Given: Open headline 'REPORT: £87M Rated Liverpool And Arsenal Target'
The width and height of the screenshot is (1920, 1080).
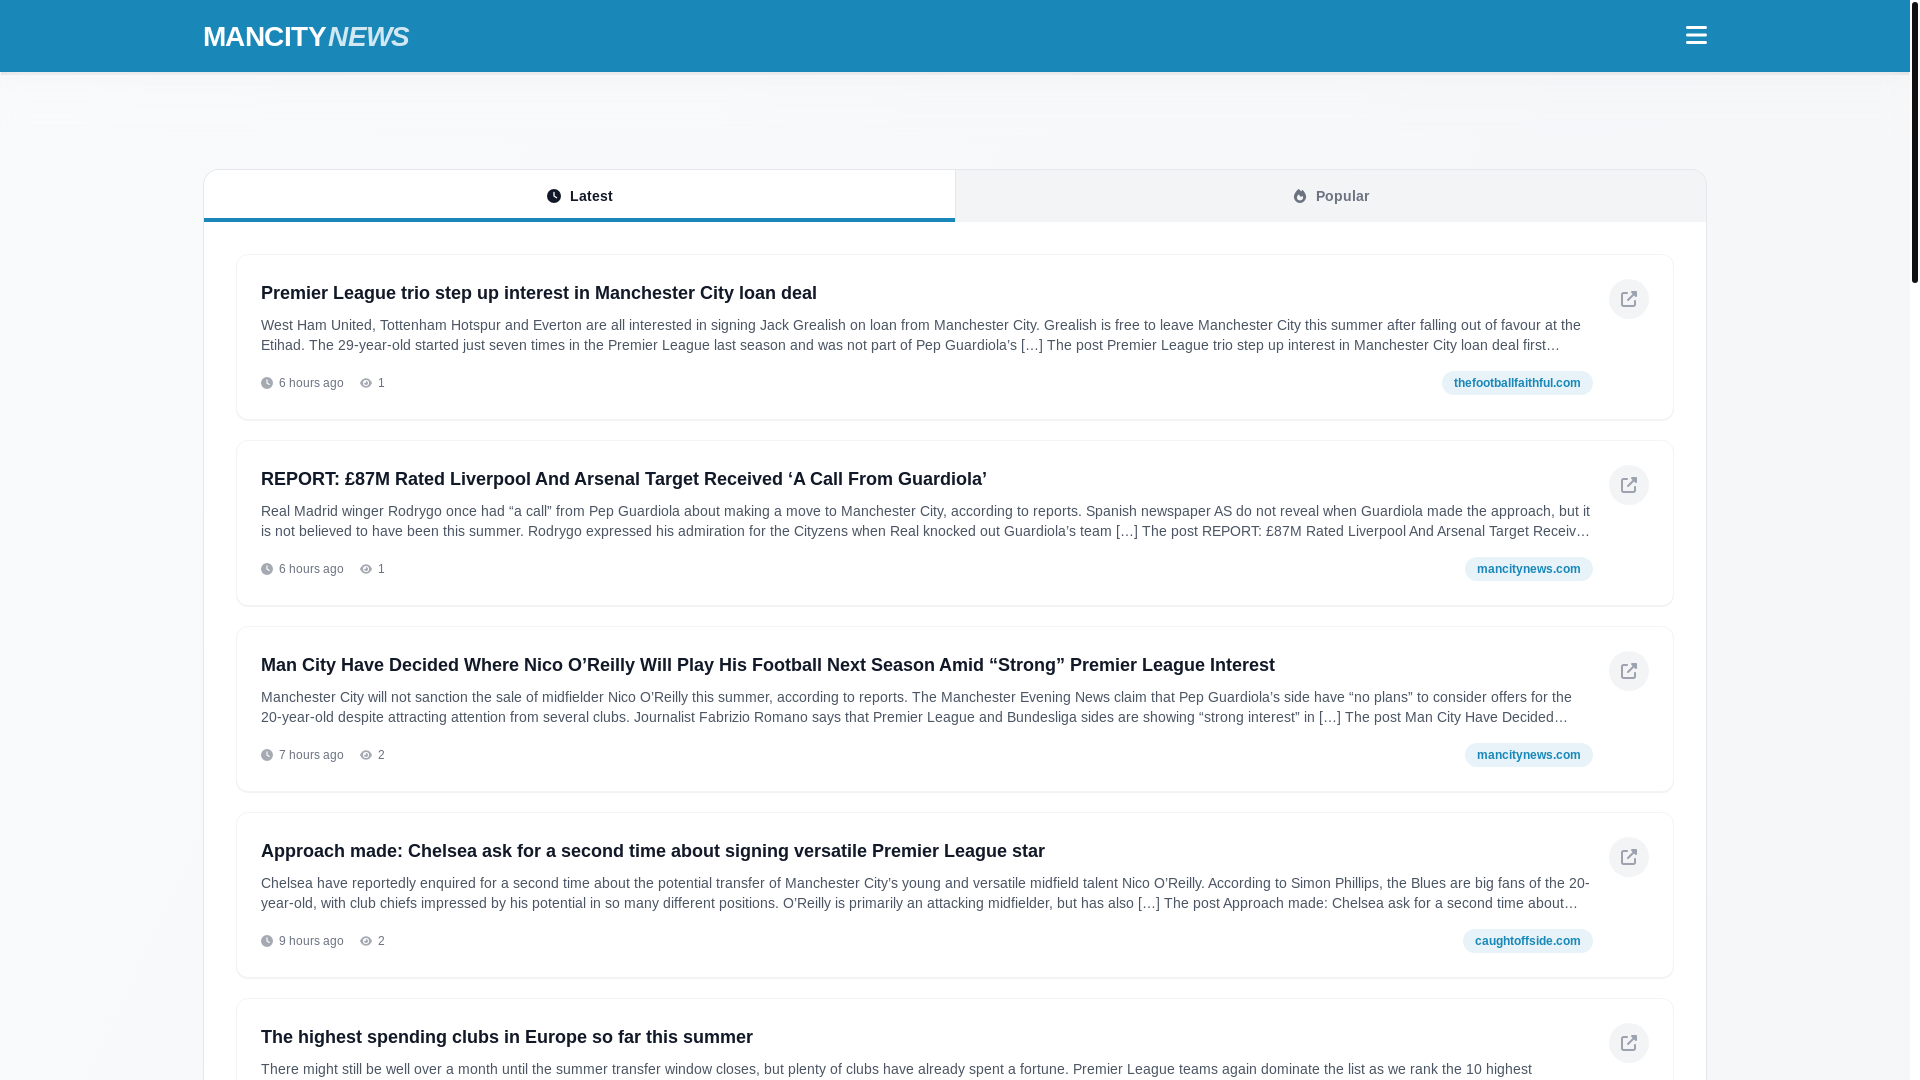Looking at the screenshot, I should click(623, 479).
